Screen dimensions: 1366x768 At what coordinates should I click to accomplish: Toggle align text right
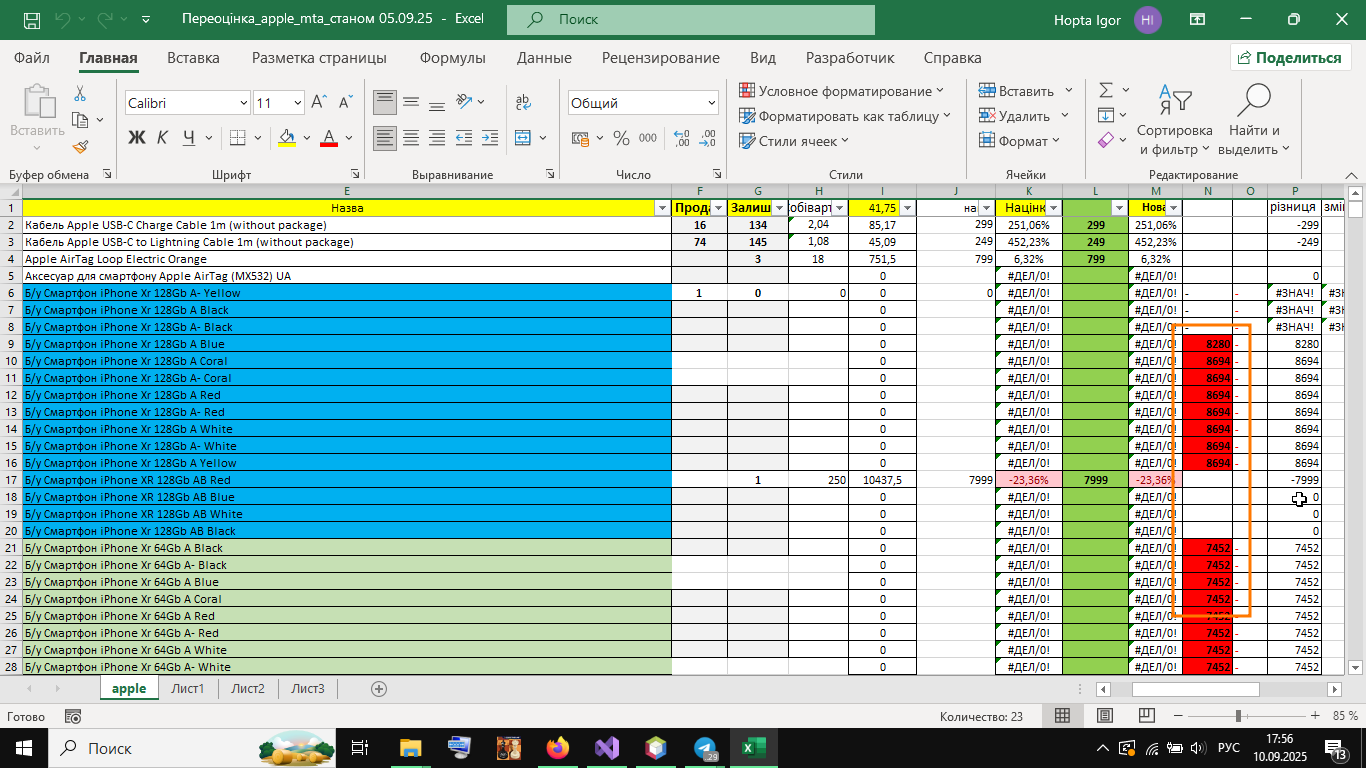[x=438, y=138]
